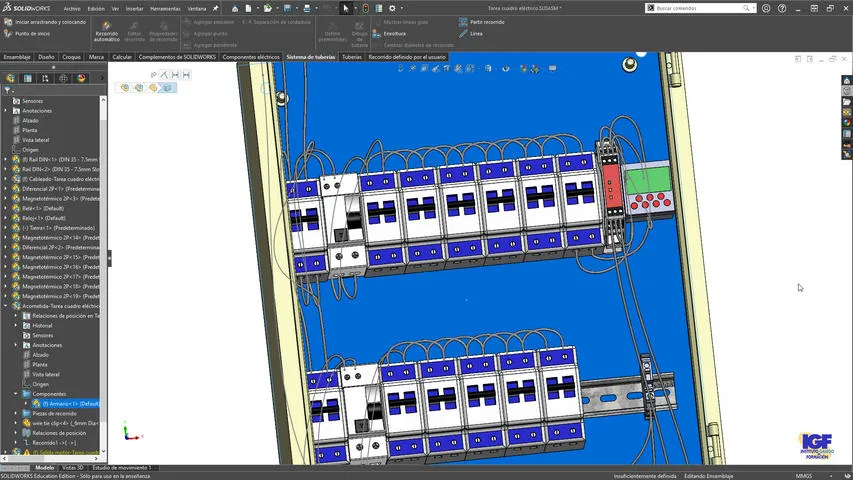Collapse the Componentes folder

point(16,394)
